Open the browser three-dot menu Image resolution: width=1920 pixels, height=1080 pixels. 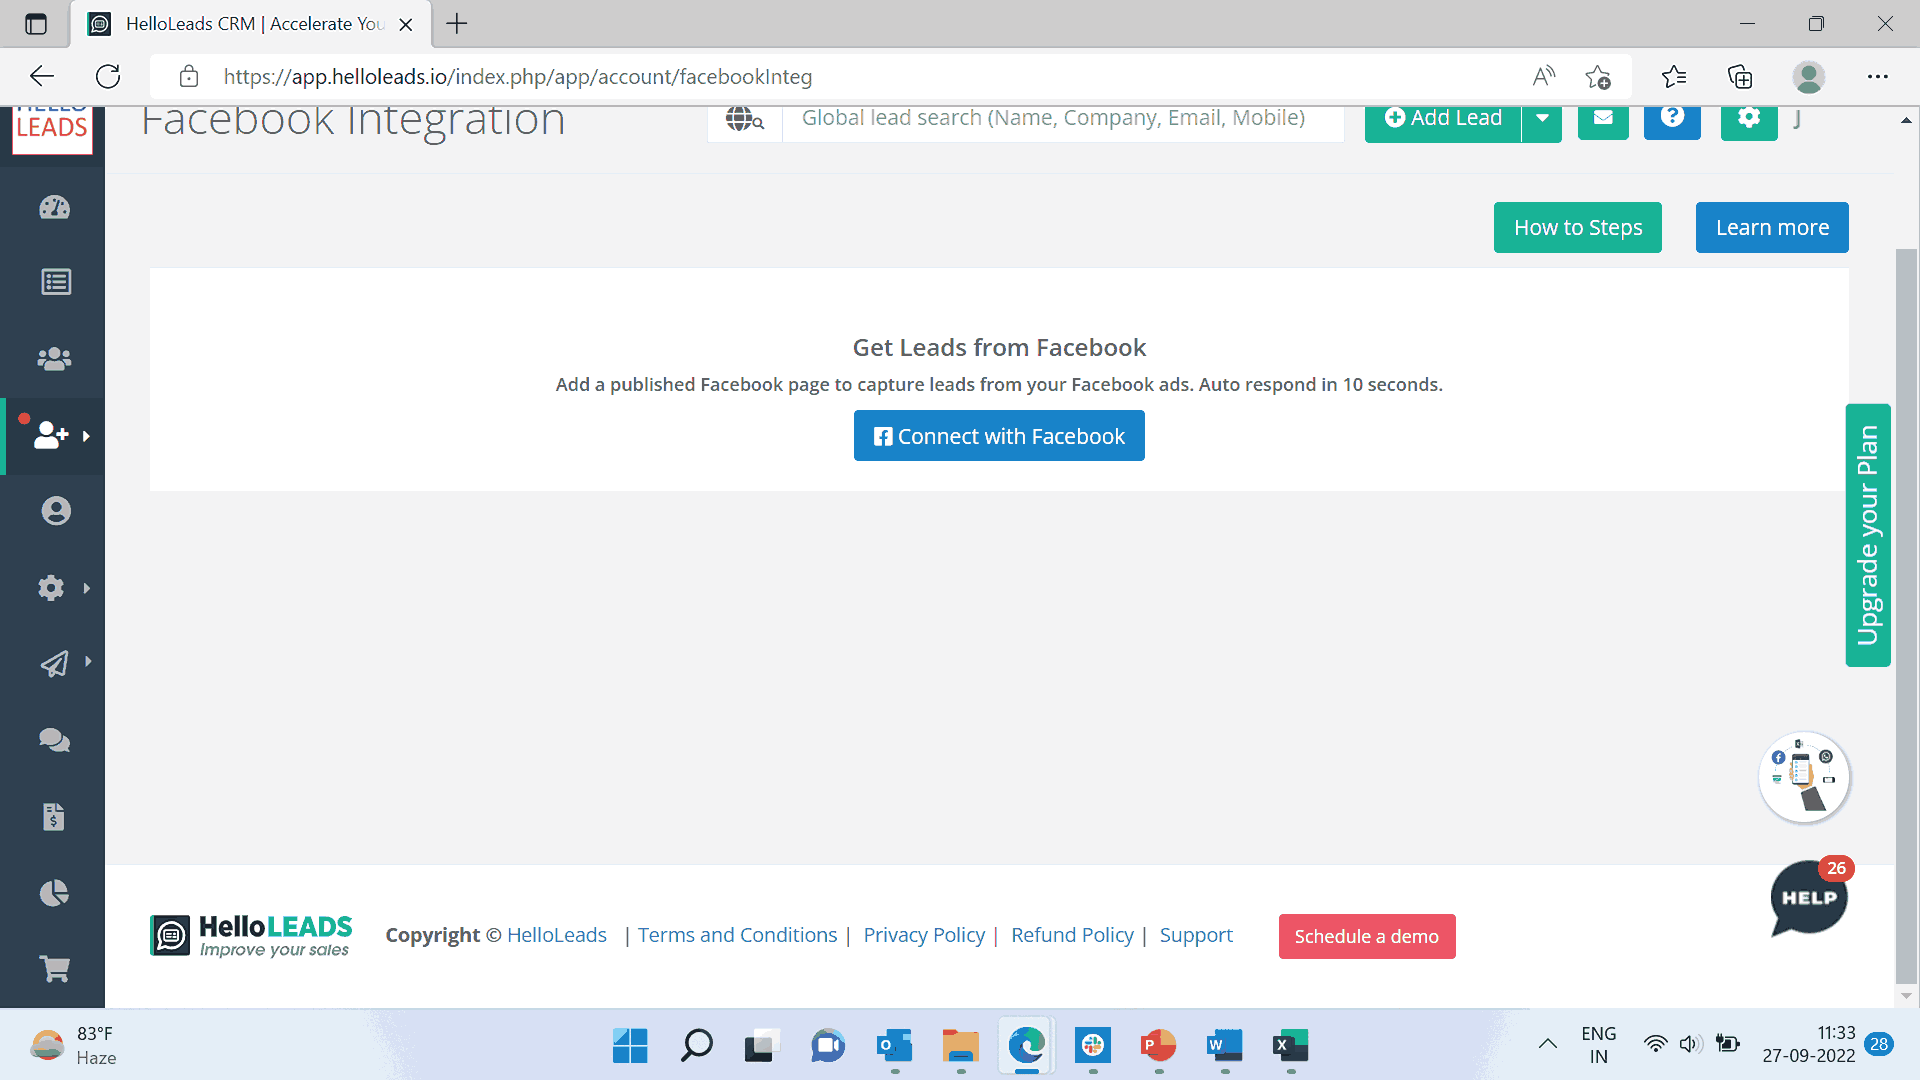coord(1877,76)
